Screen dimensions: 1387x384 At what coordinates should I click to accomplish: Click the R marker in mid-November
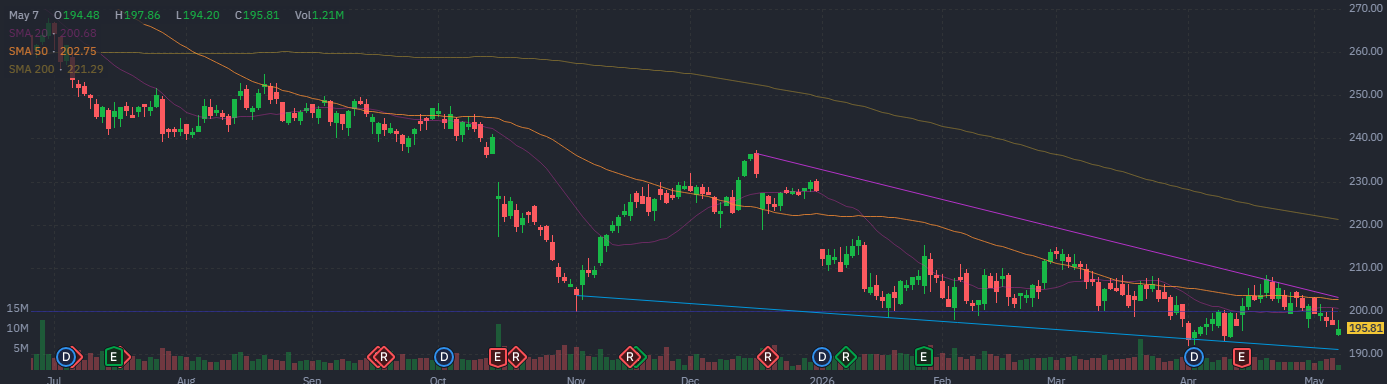(630, 356)
